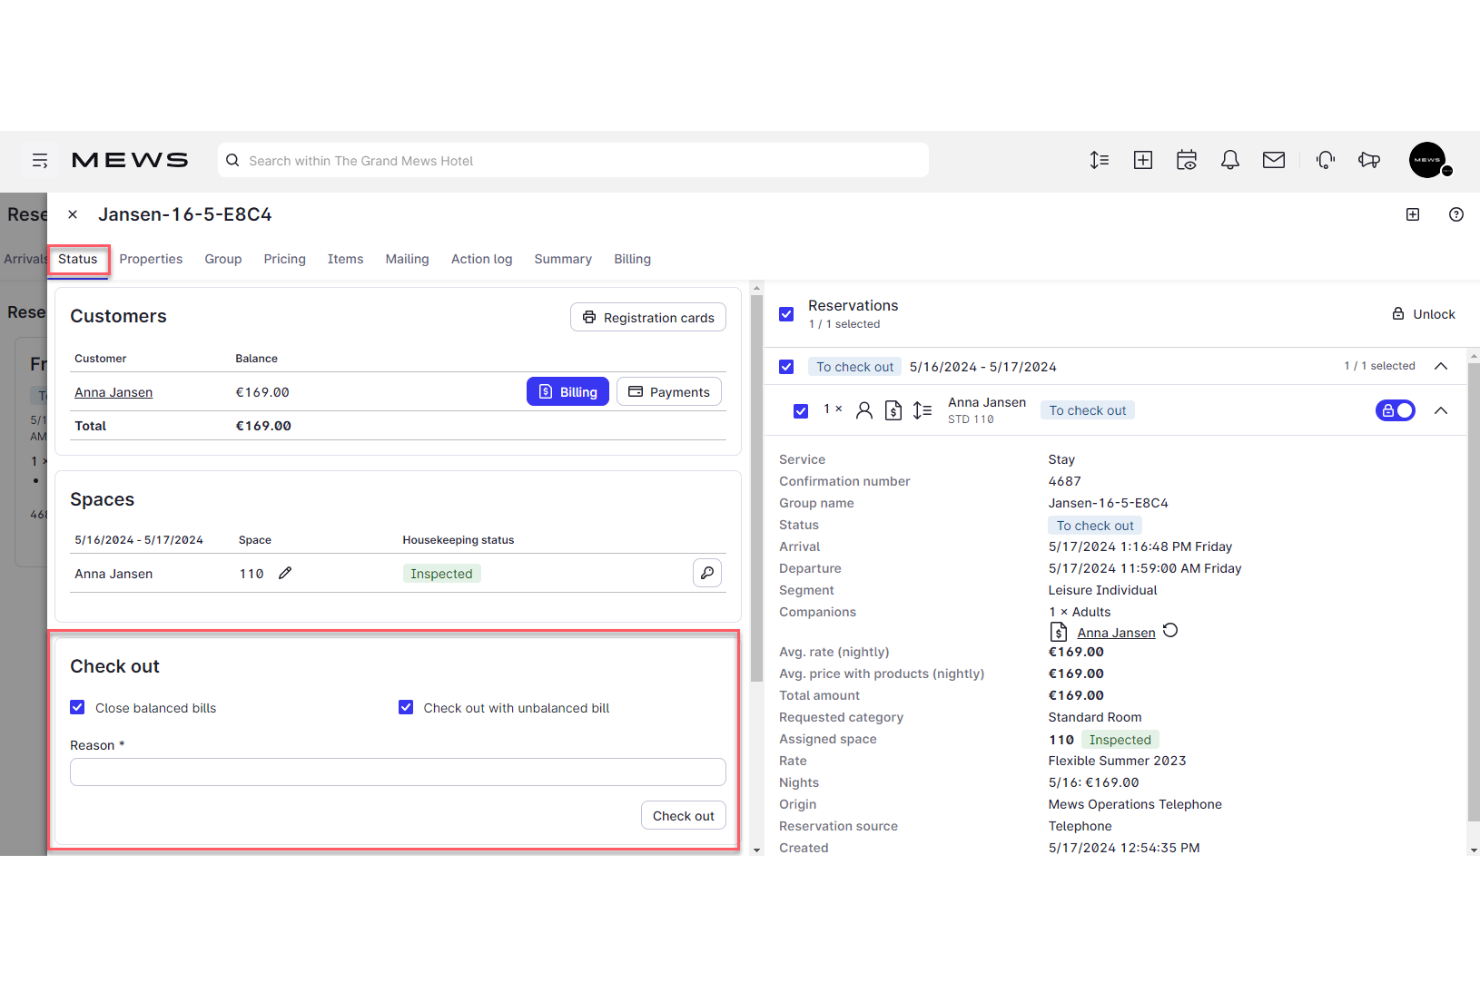
Task: Click confirmation number 4687
Action: 1065,481
